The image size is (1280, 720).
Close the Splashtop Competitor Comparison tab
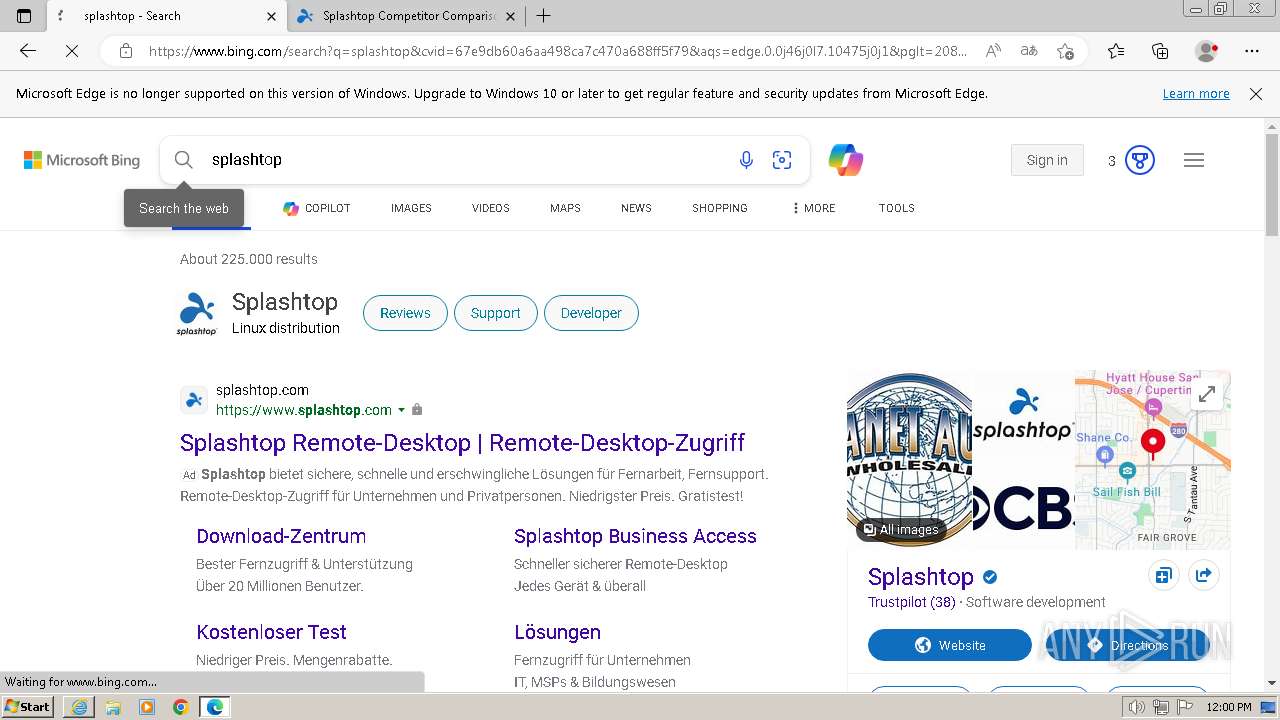point(511,16)
